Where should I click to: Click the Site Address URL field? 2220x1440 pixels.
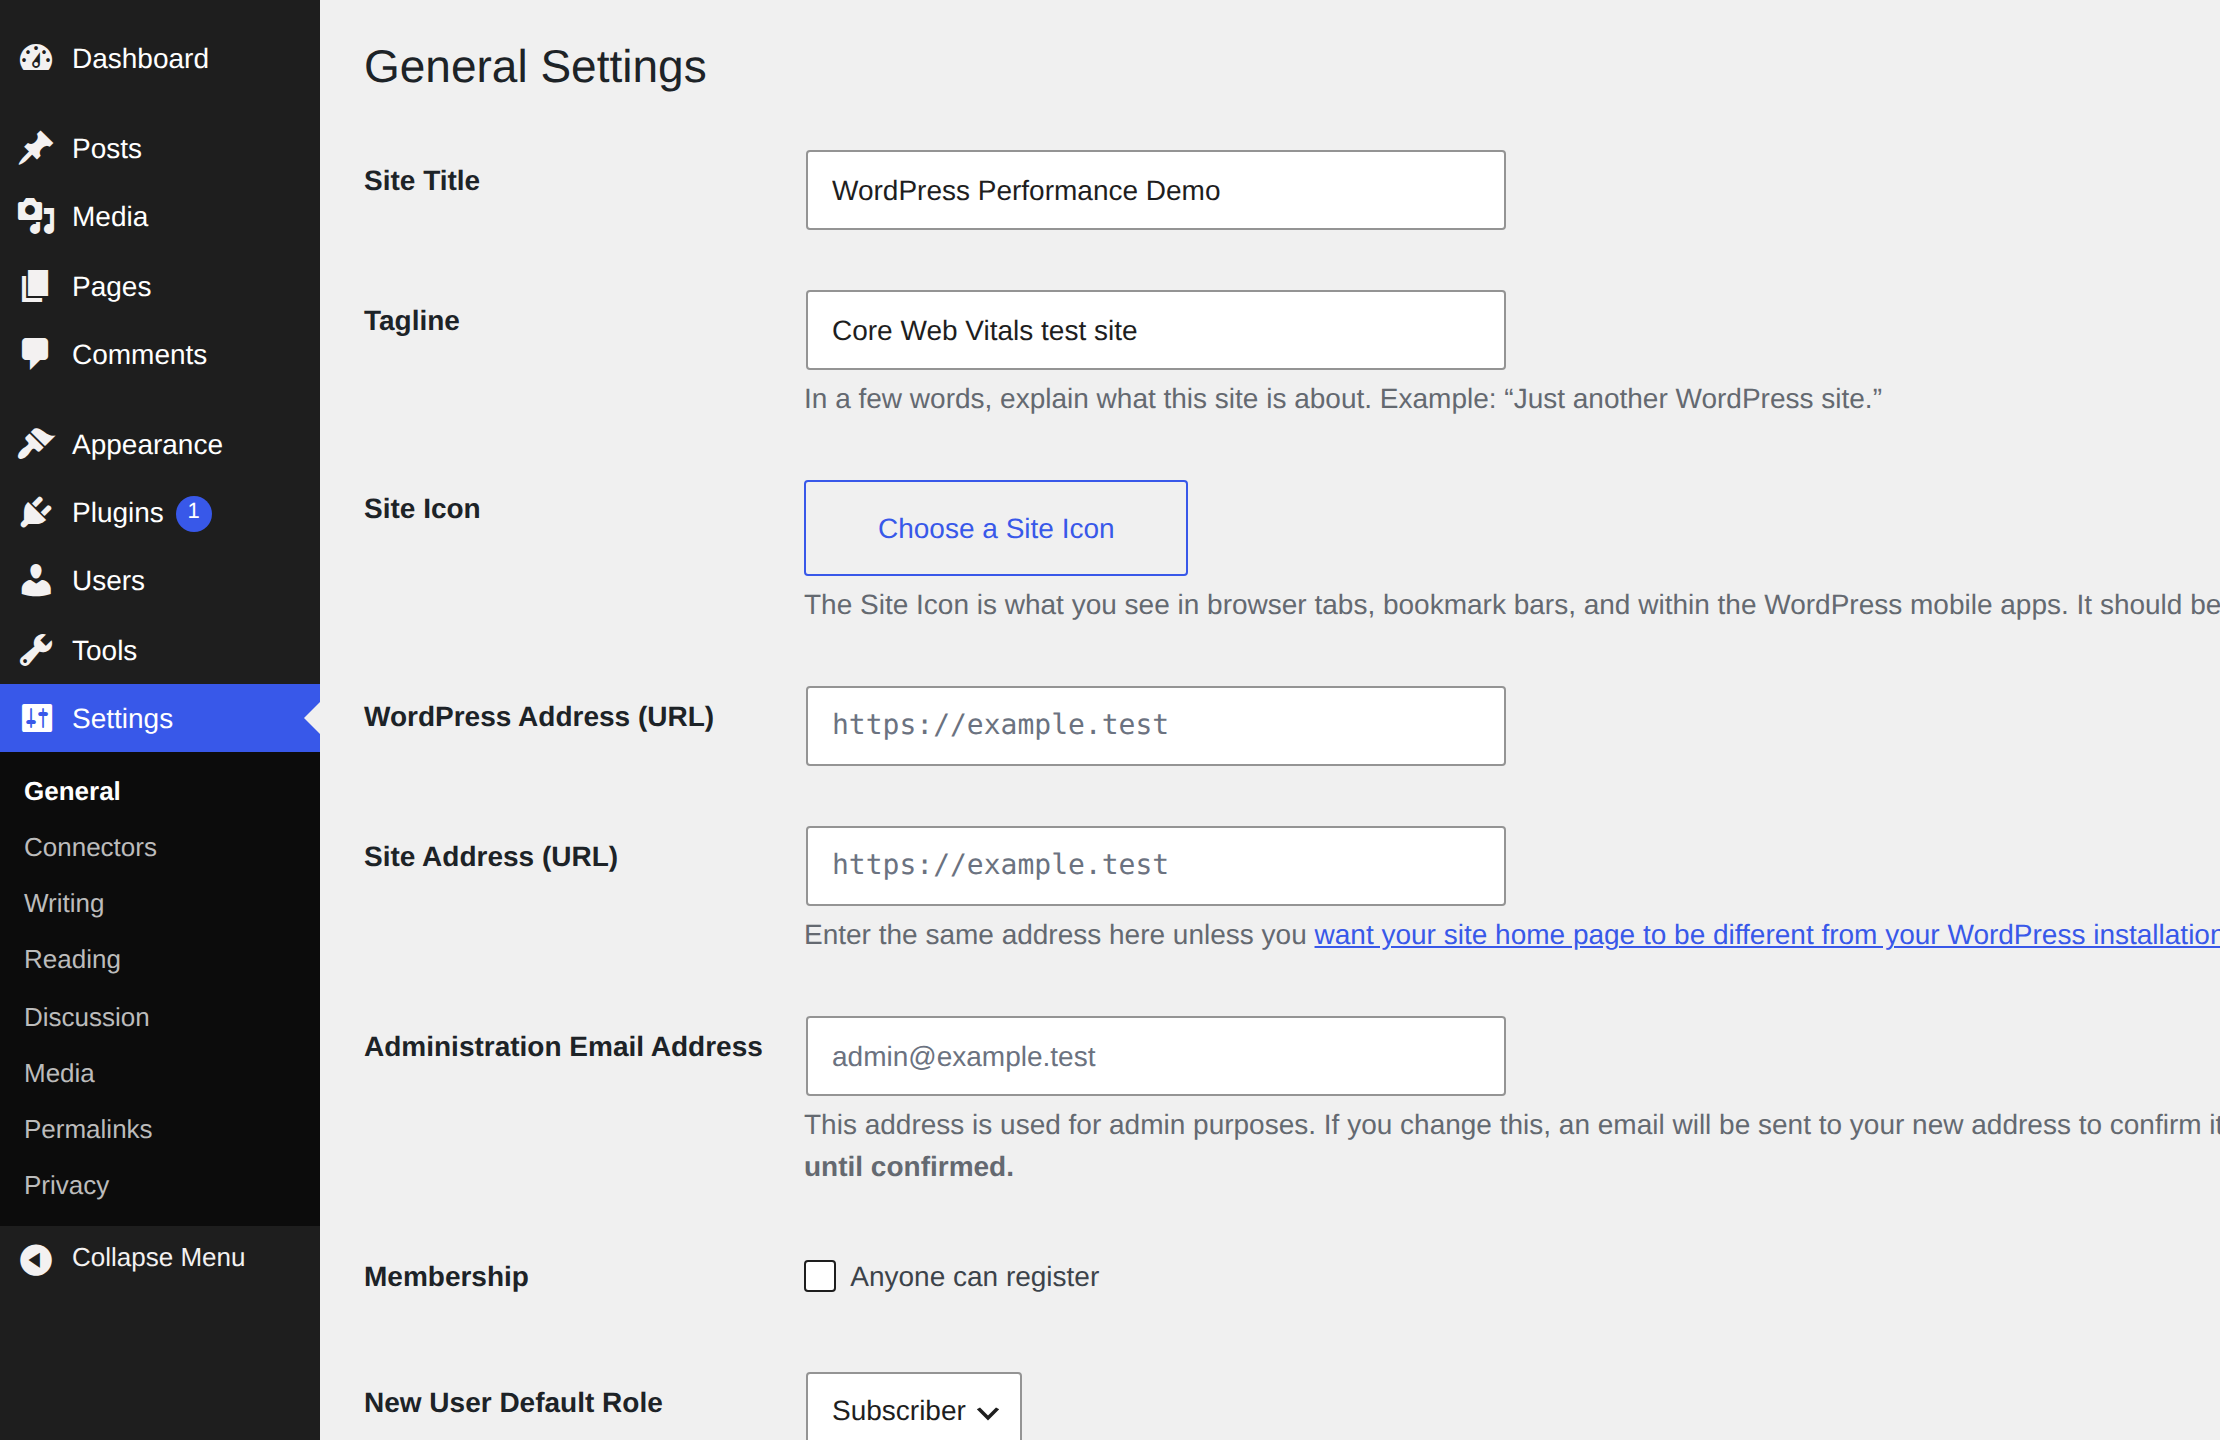(1156, 866)
